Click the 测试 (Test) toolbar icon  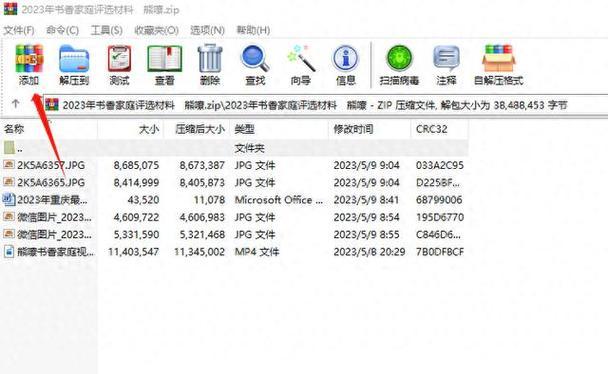[x=119, y=59]
